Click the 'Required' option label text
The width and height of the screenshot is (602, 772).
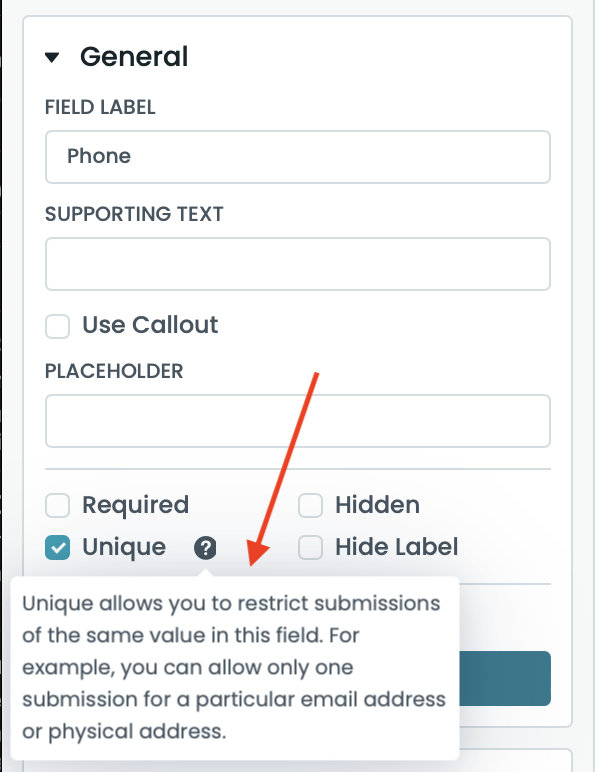pyautogui.click(x=135, y=505)
